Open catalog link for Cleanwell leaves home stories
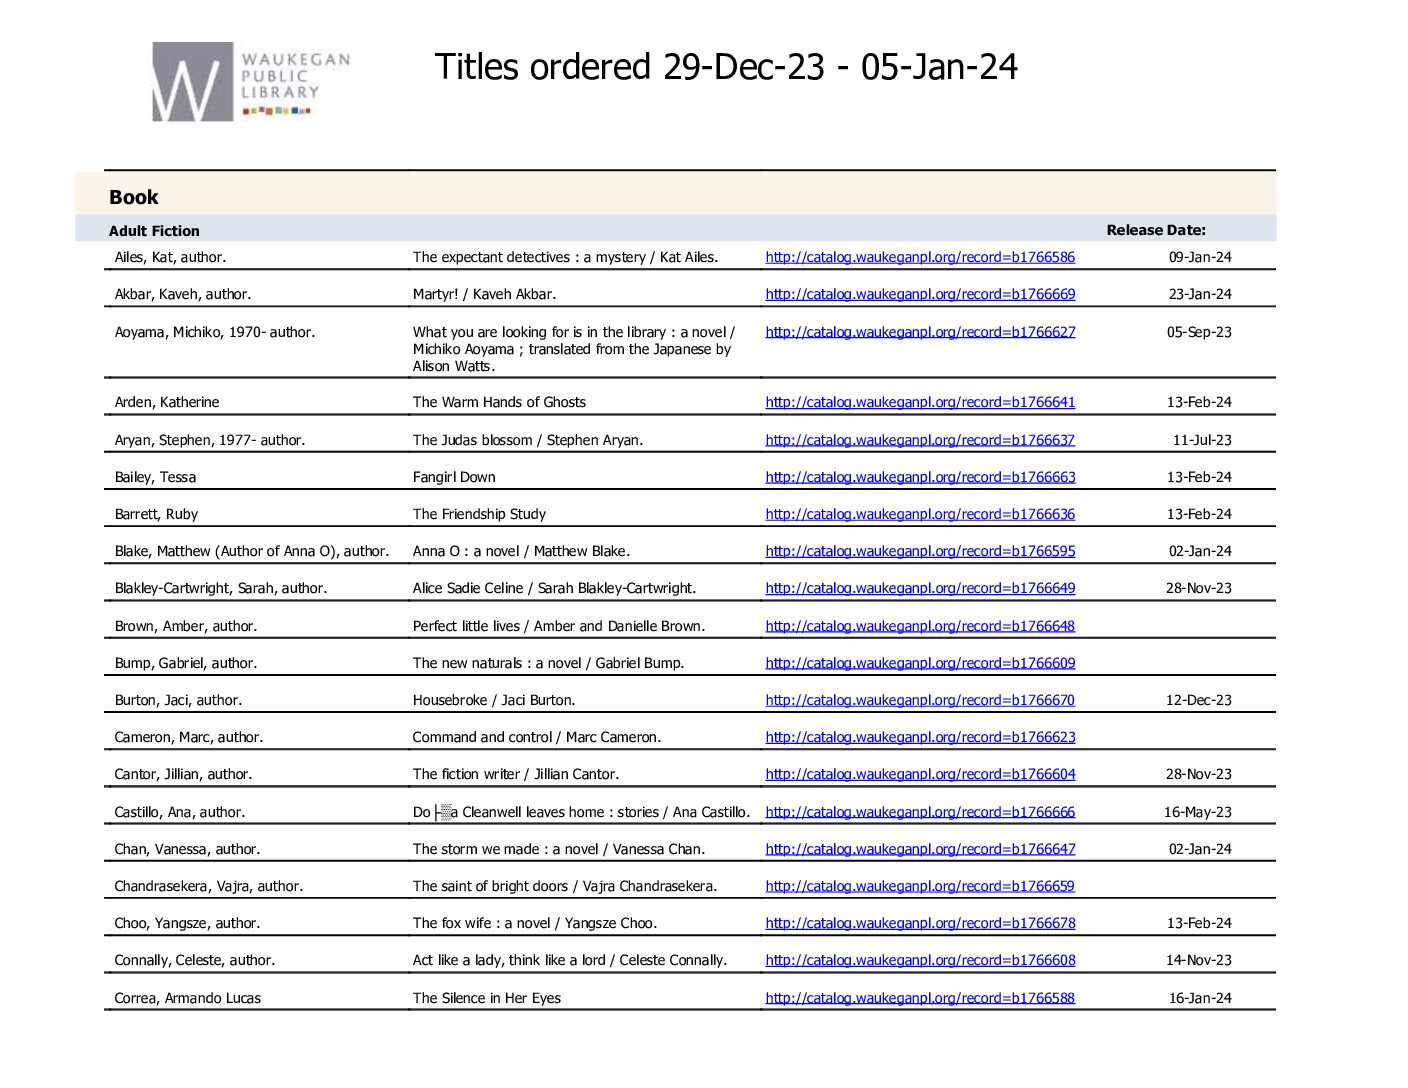The width and height of the screenshot is (1408, 1088). pos(920,812)
